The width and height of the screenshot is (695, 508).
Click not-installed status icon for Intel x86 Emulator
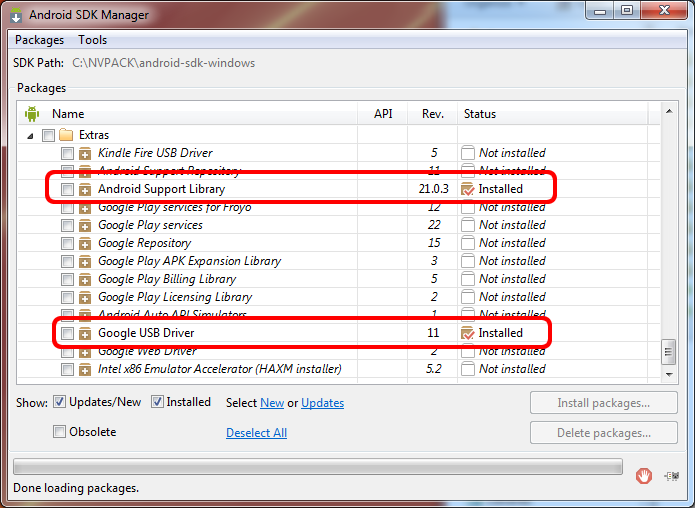pyautogui.click(x=468, y=369)
